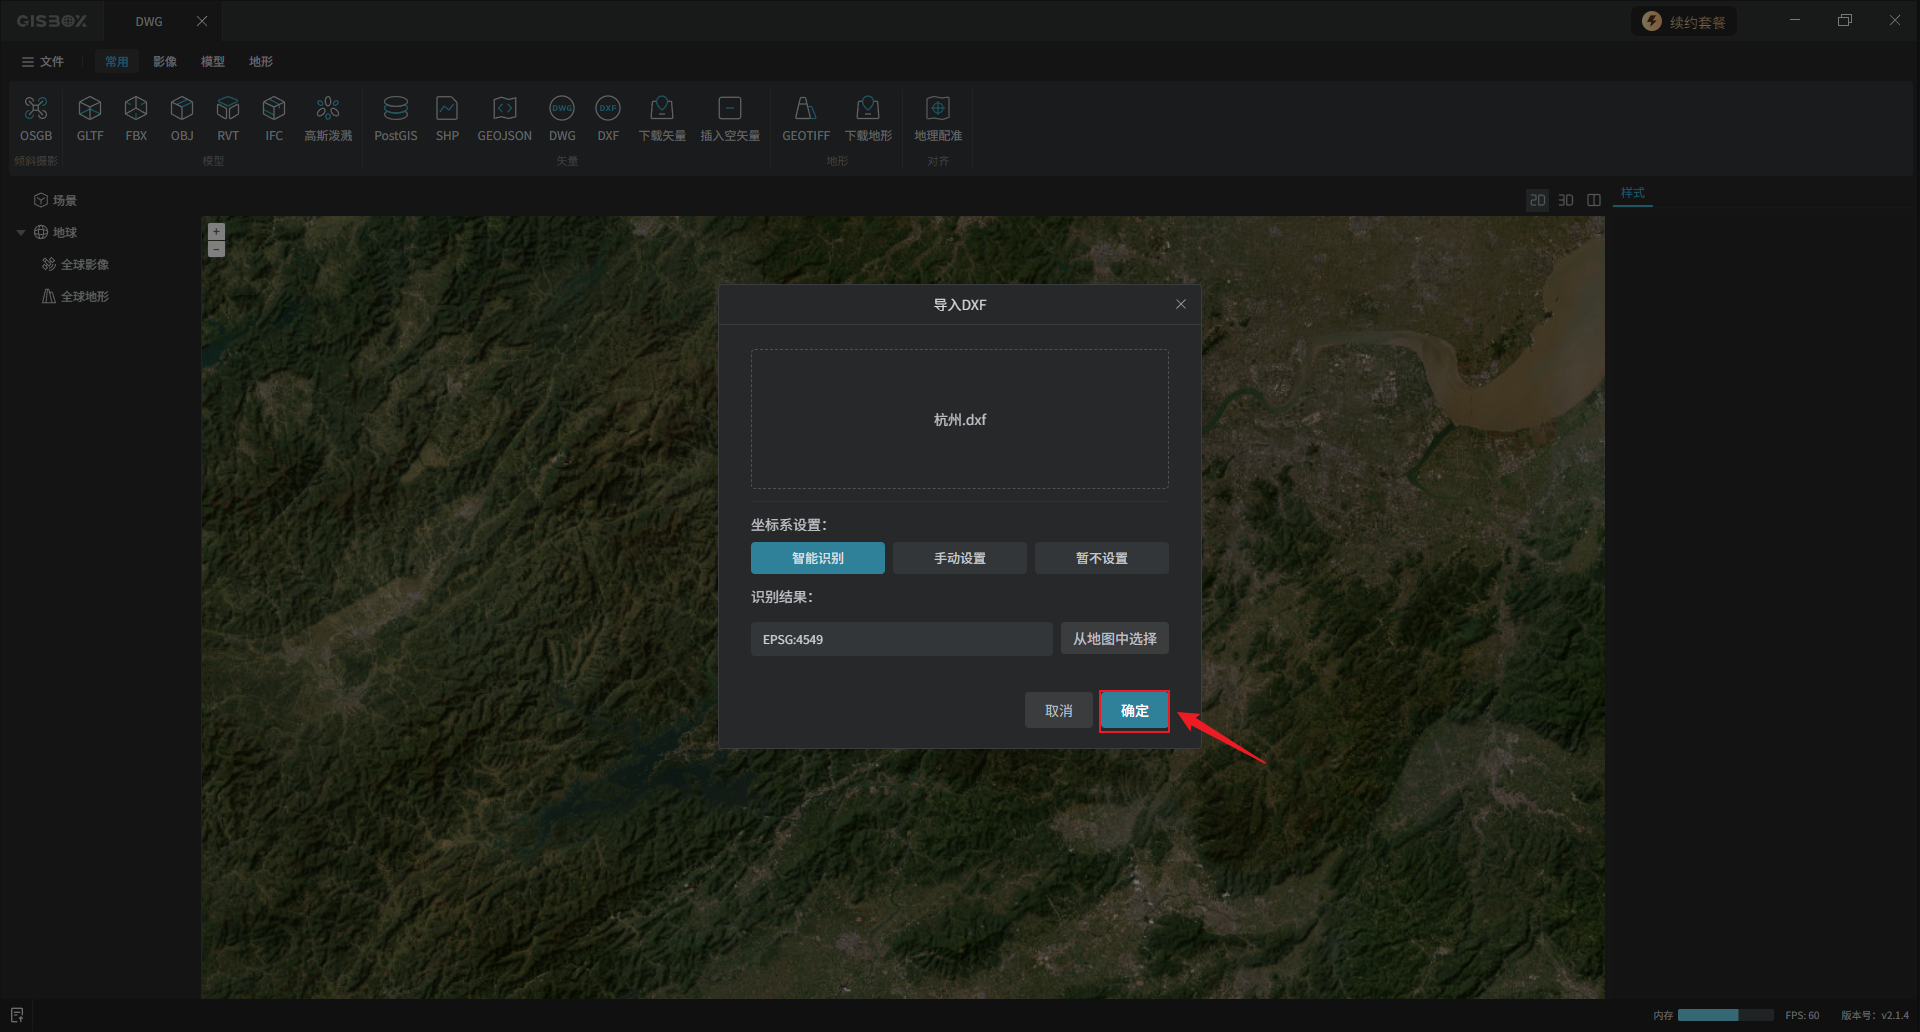Click the EPSG:4549 result field
Viewport: 1920px width, 1032px height.
(900, 639)
